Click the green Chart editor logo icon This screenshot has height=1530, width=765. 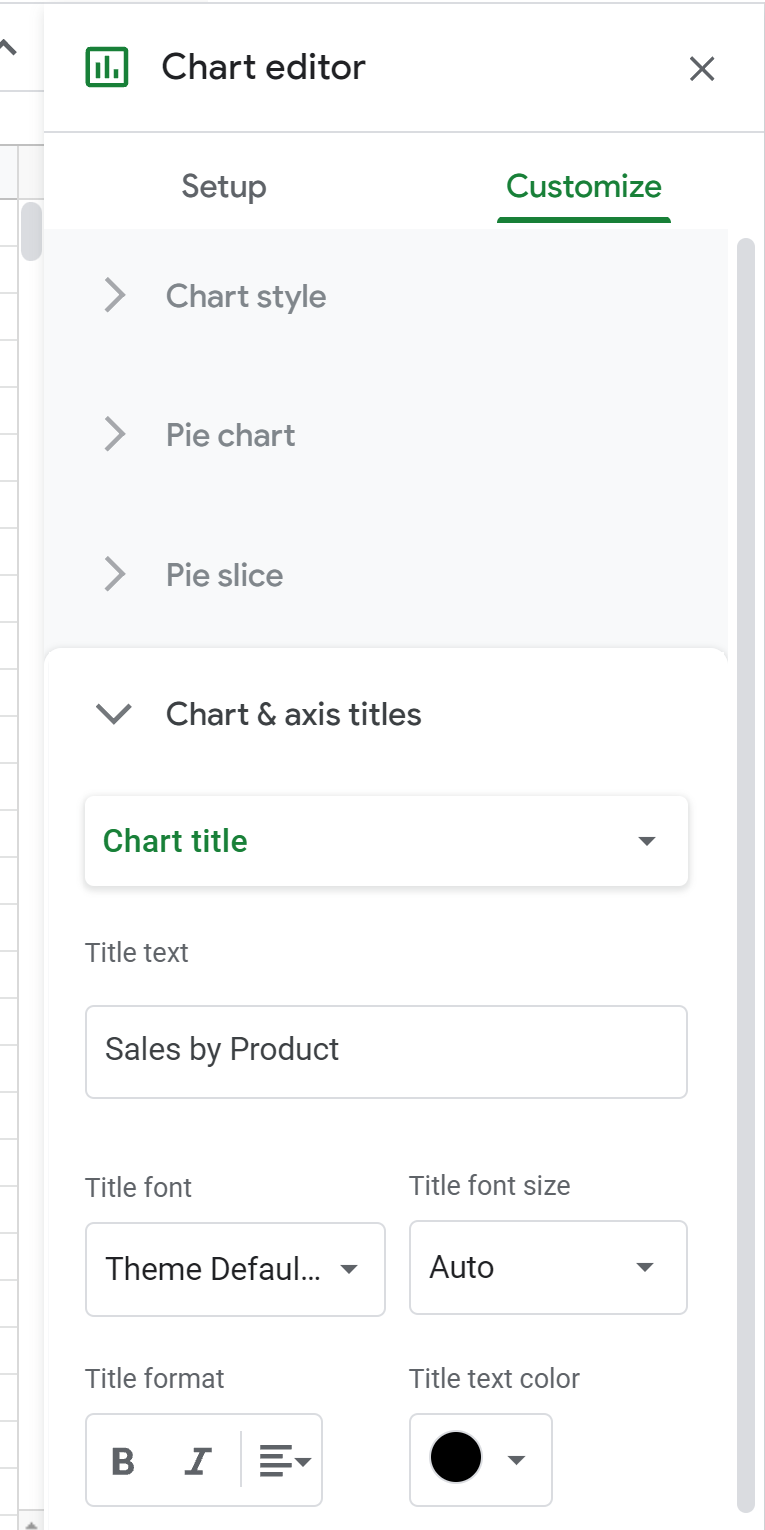click(107, 67)
